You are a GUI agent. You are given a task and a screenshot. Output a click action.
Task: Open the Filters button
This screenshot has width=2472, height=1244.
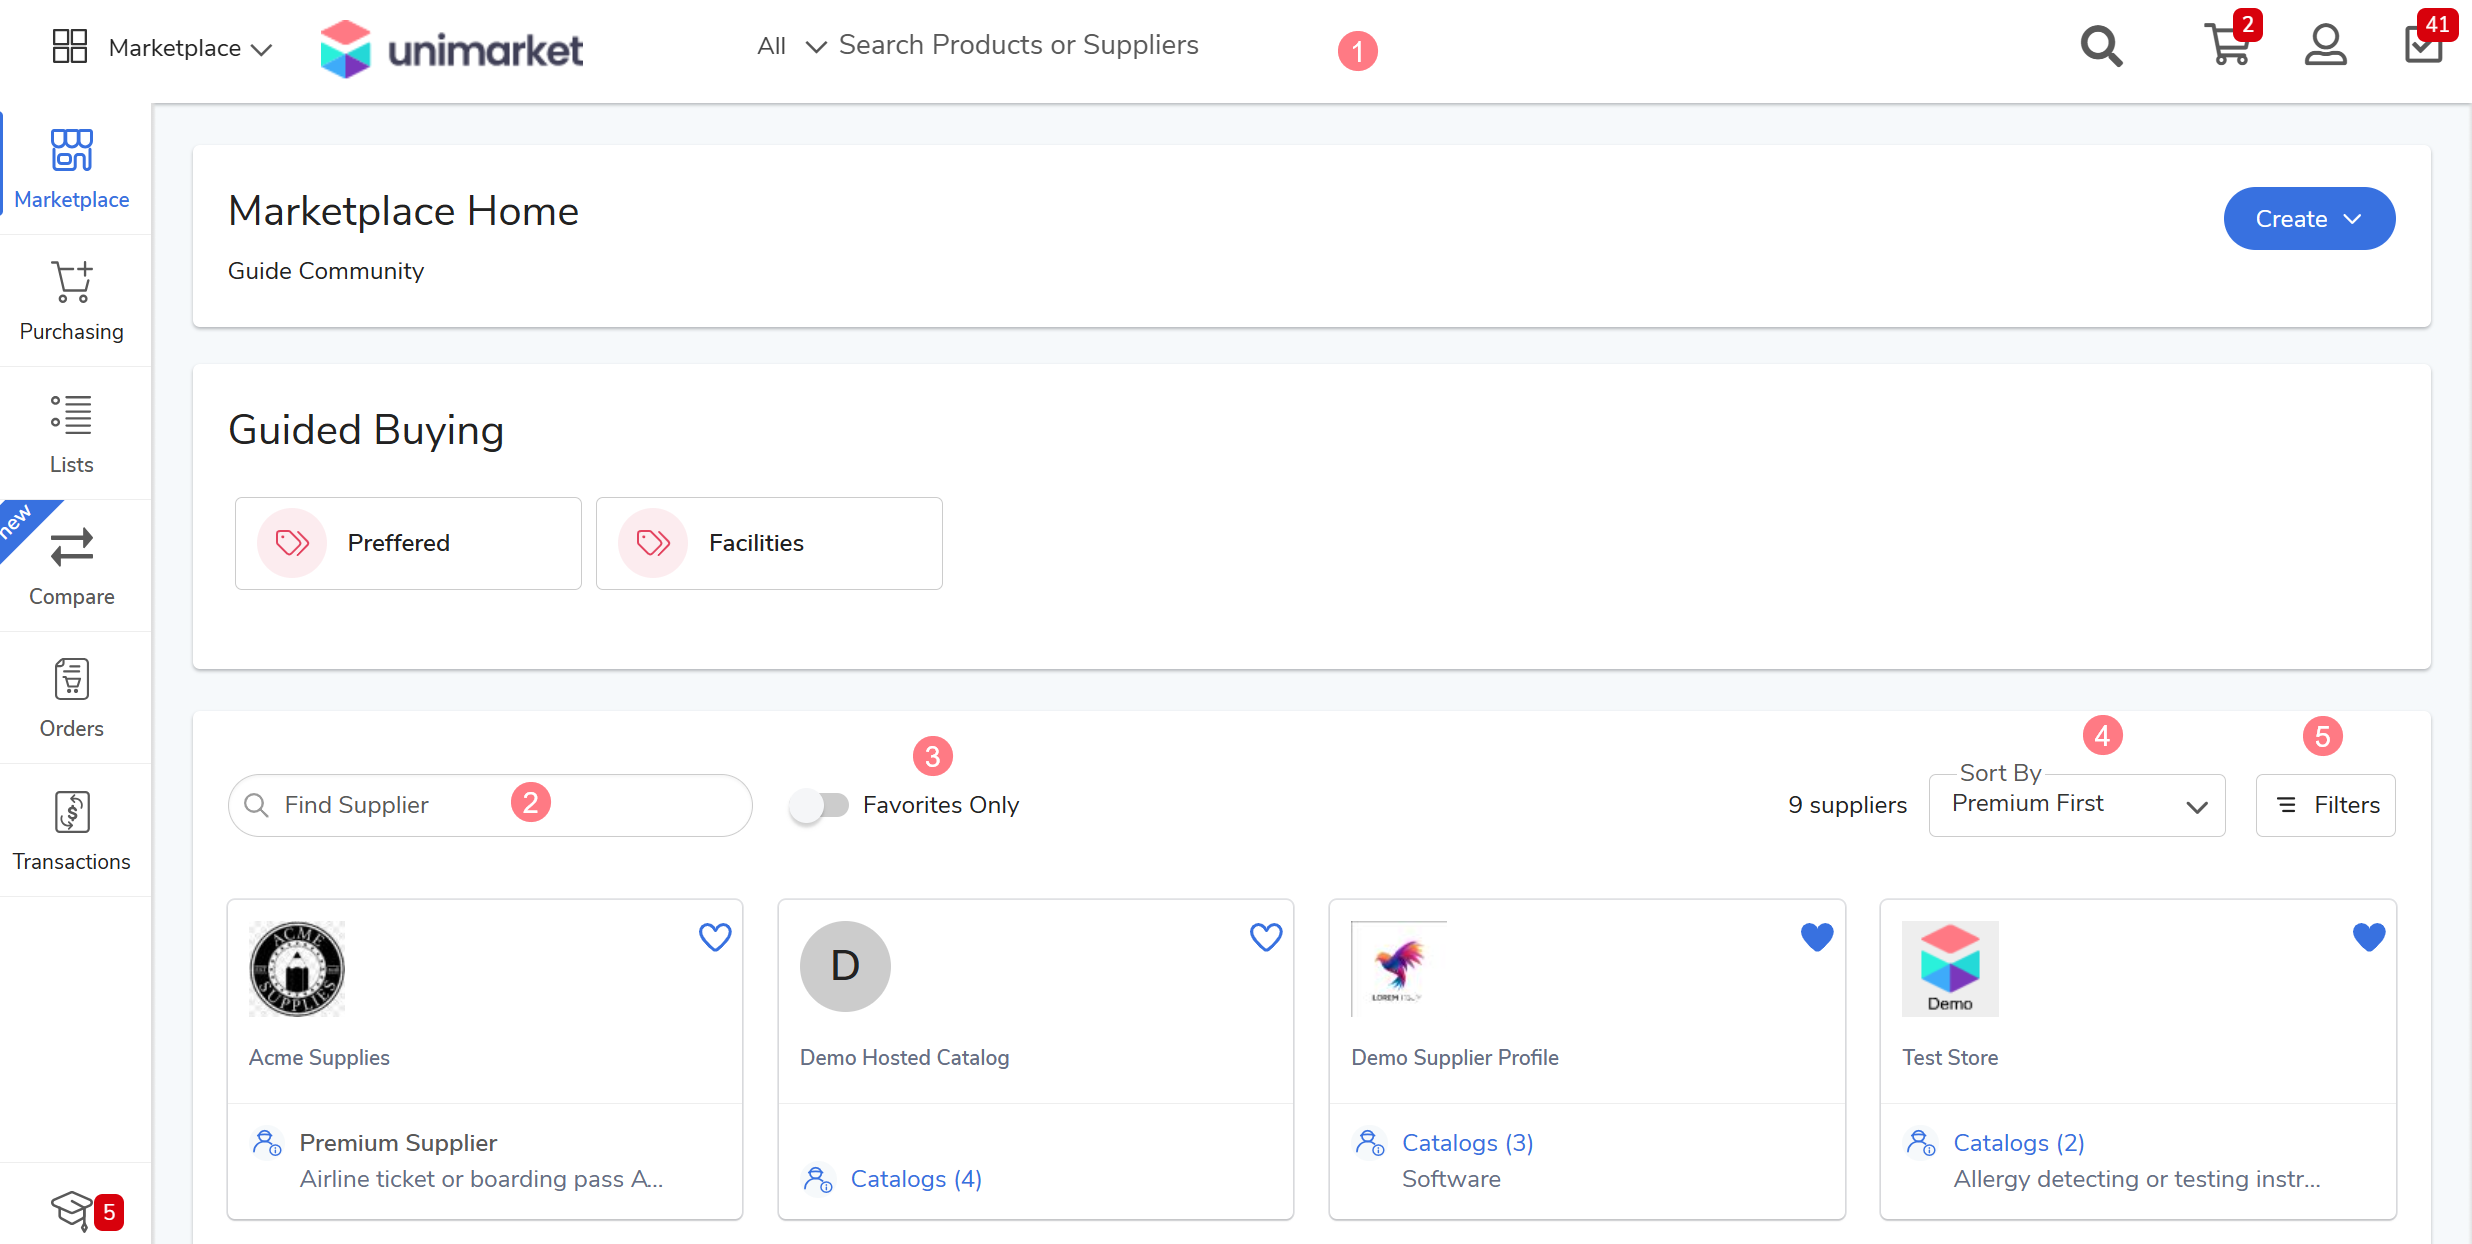click(2325, 805)
